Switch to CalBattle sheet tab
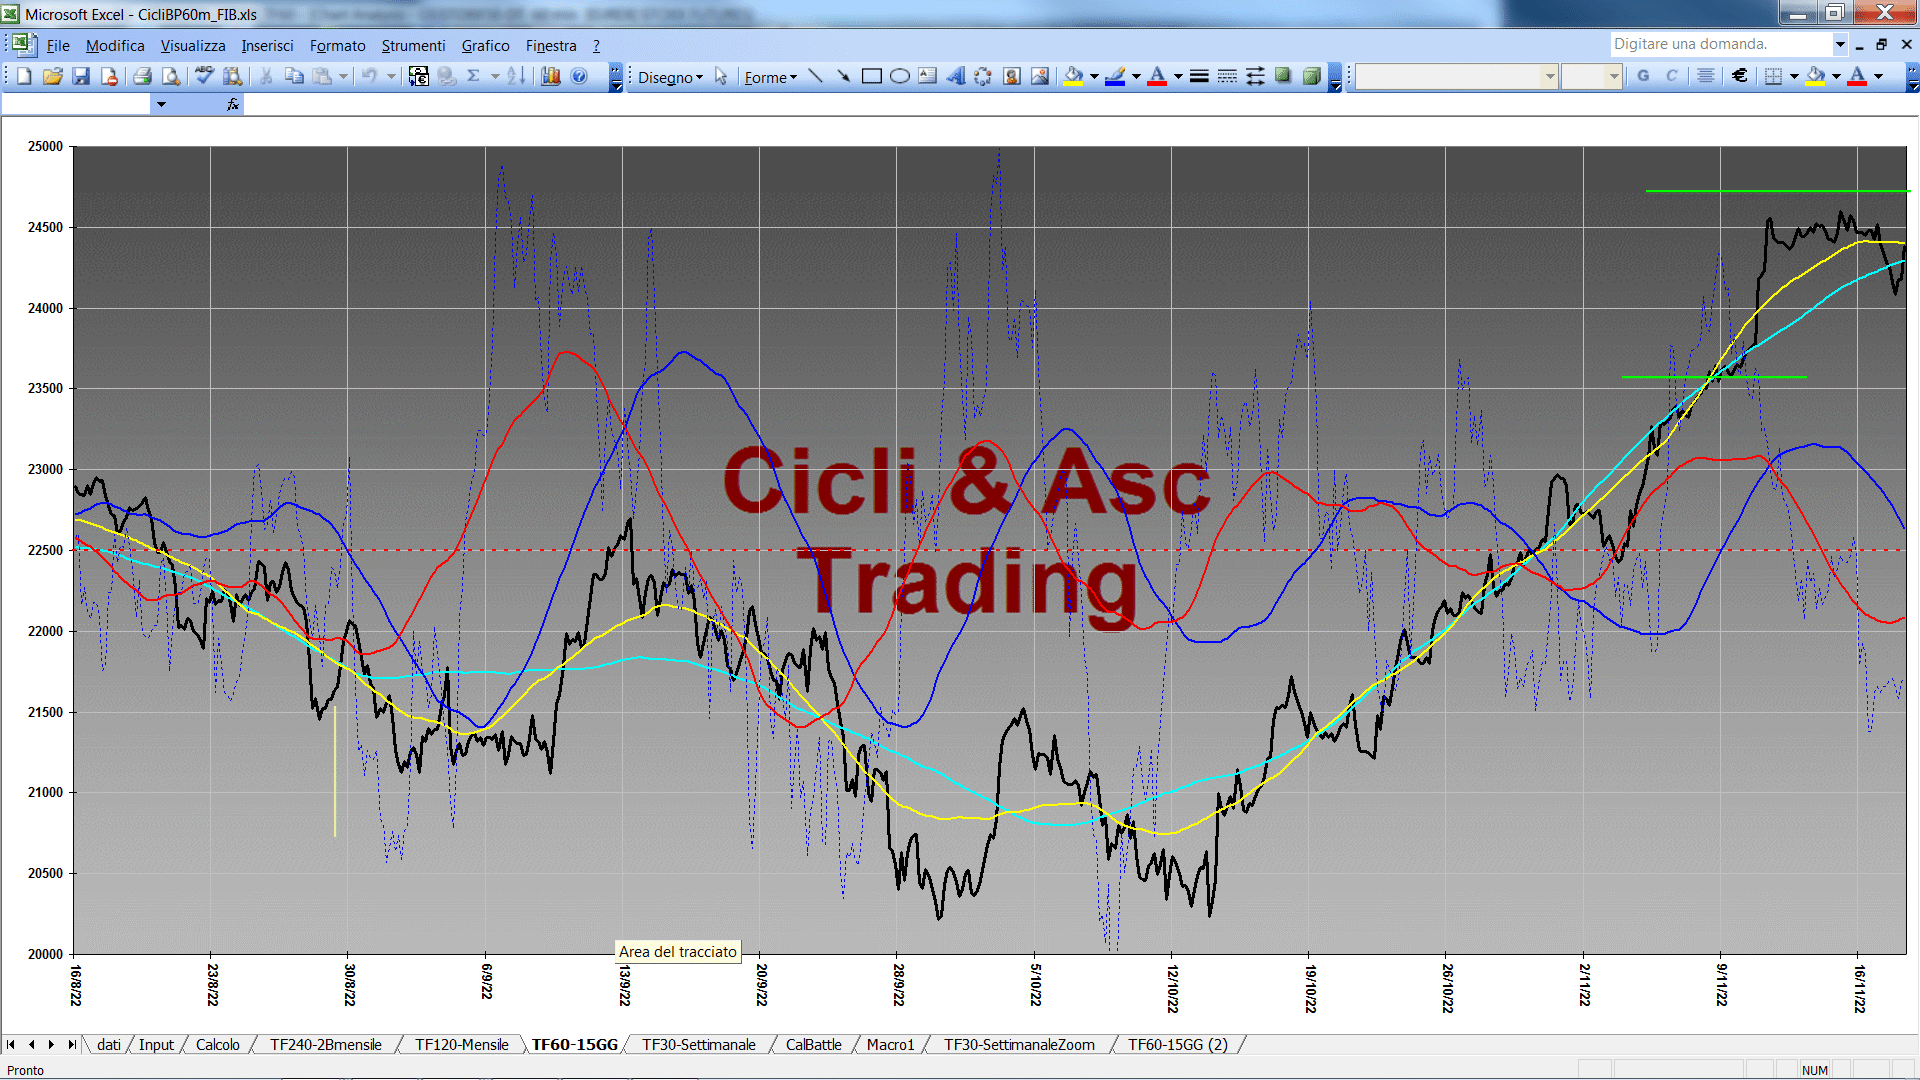Viewport: 1920px width, 1080px height. coord(814,1045)
